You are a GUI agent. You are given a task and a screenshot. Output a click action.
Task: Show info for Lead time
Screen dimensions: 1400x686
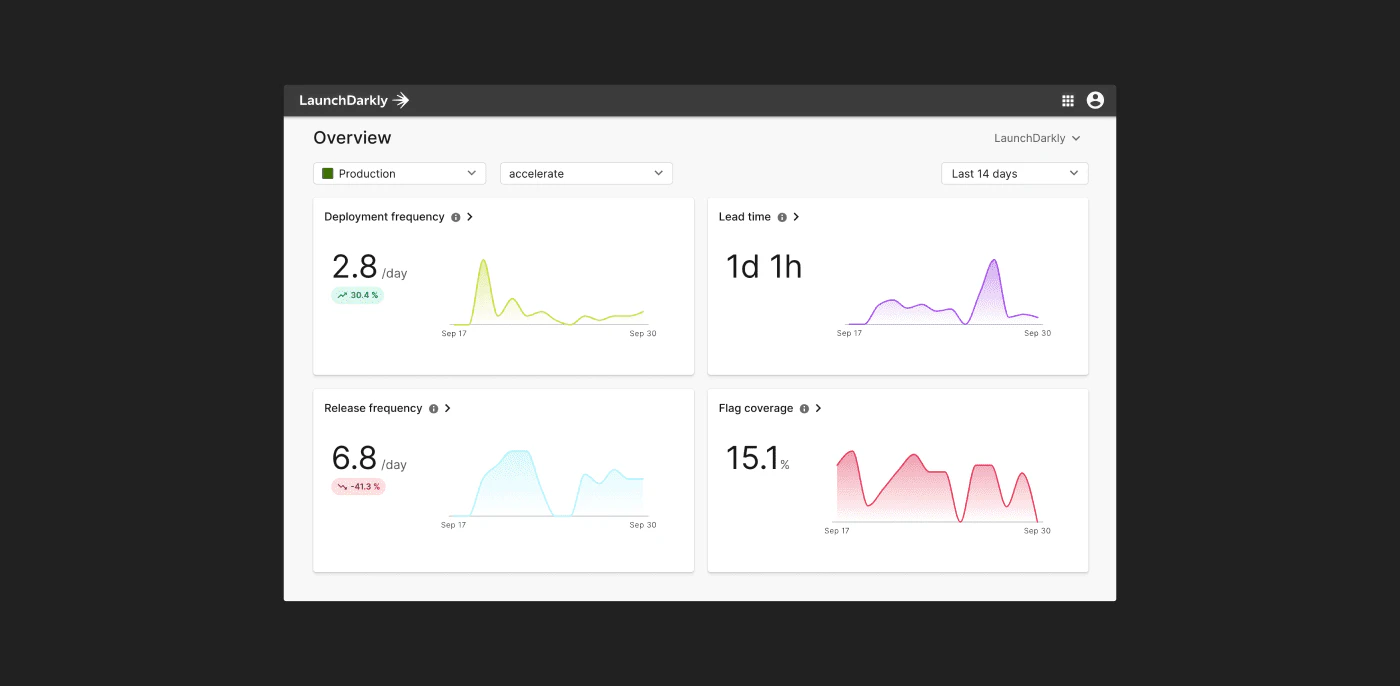coord(782,217)
